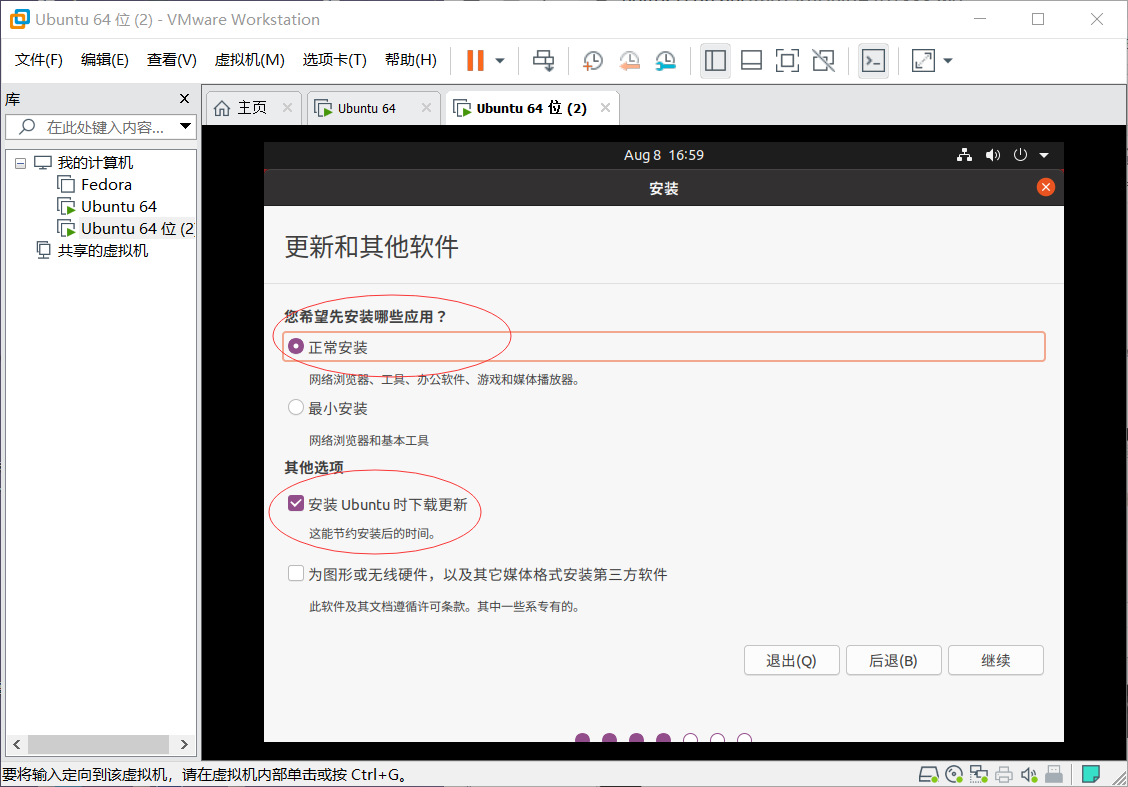Enable third-party software installation checkbox
This screenshot has height=787, width=1128.
click(x=296, y=573)
